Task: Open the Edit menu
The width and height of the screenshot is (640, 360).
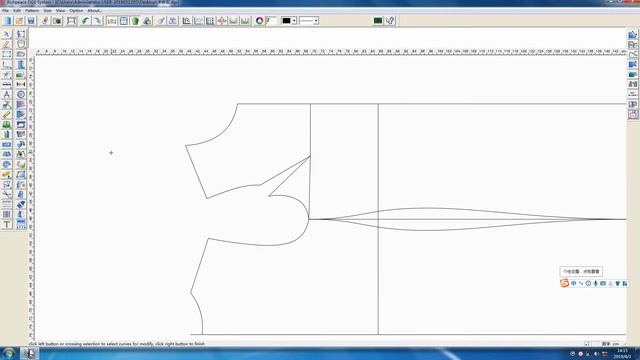Action: tap(17, 11)
